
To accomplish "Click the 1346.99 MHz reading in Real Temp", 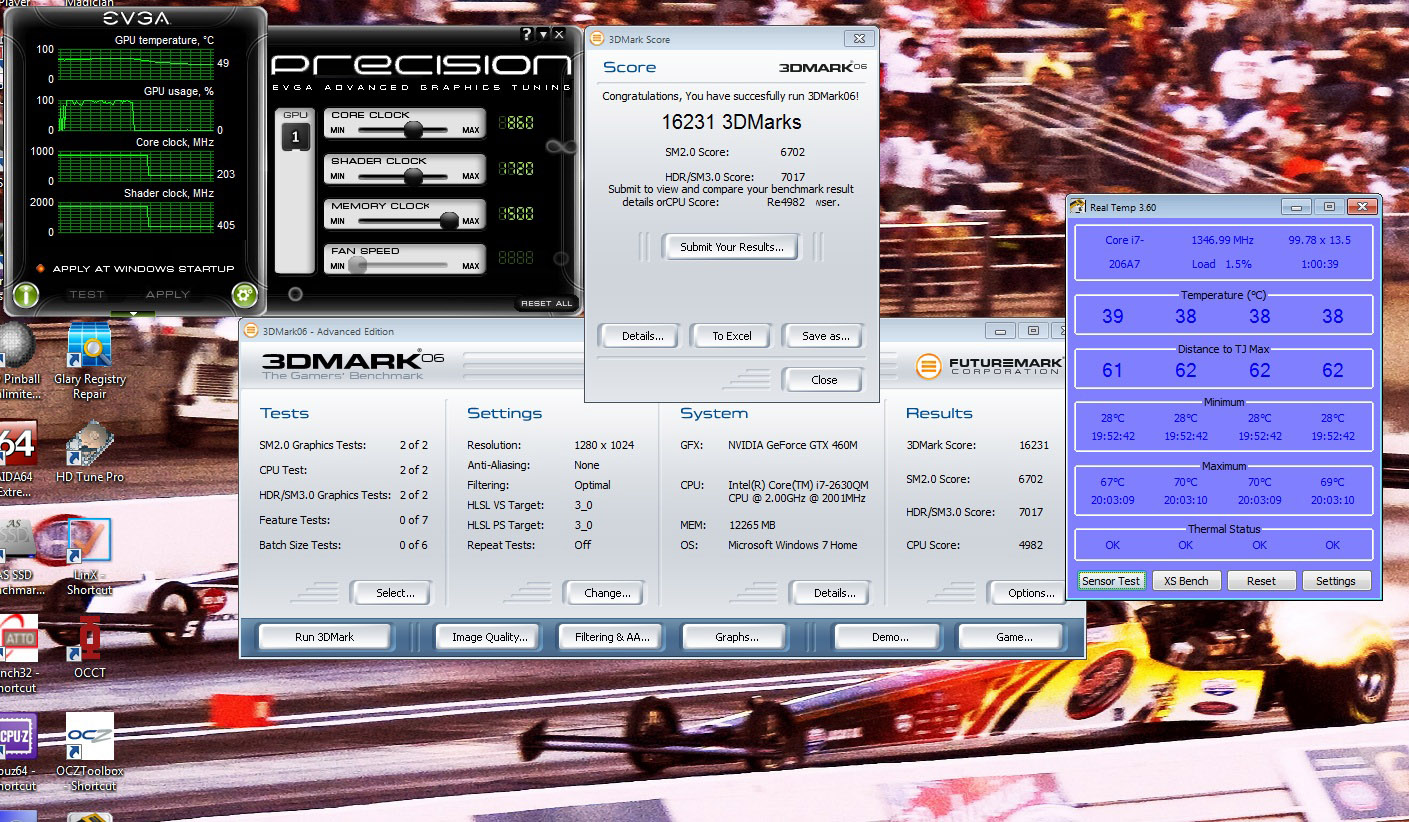I will point(1222,240).
